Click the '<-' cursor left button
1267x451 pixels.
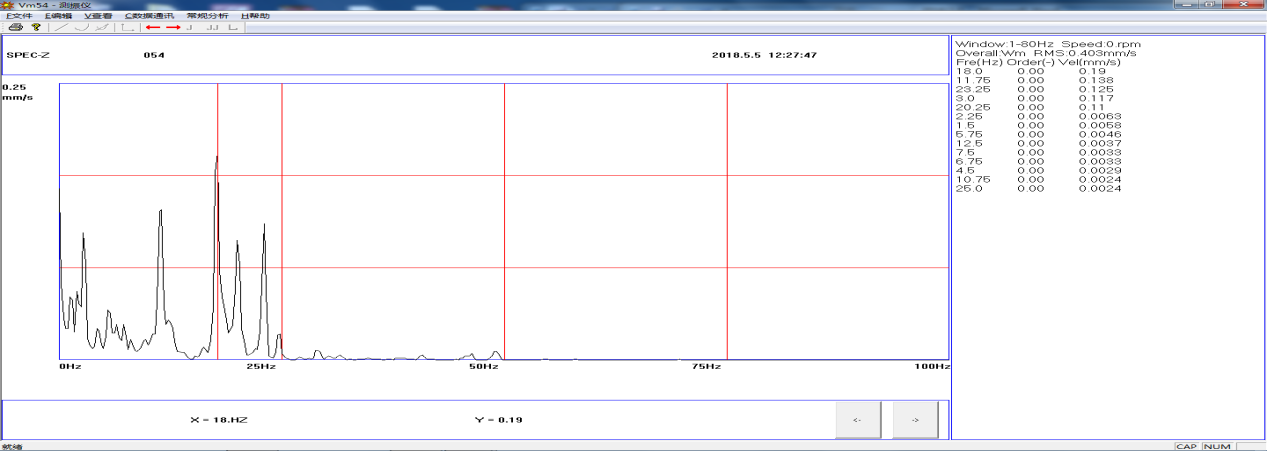click(857, 420)
